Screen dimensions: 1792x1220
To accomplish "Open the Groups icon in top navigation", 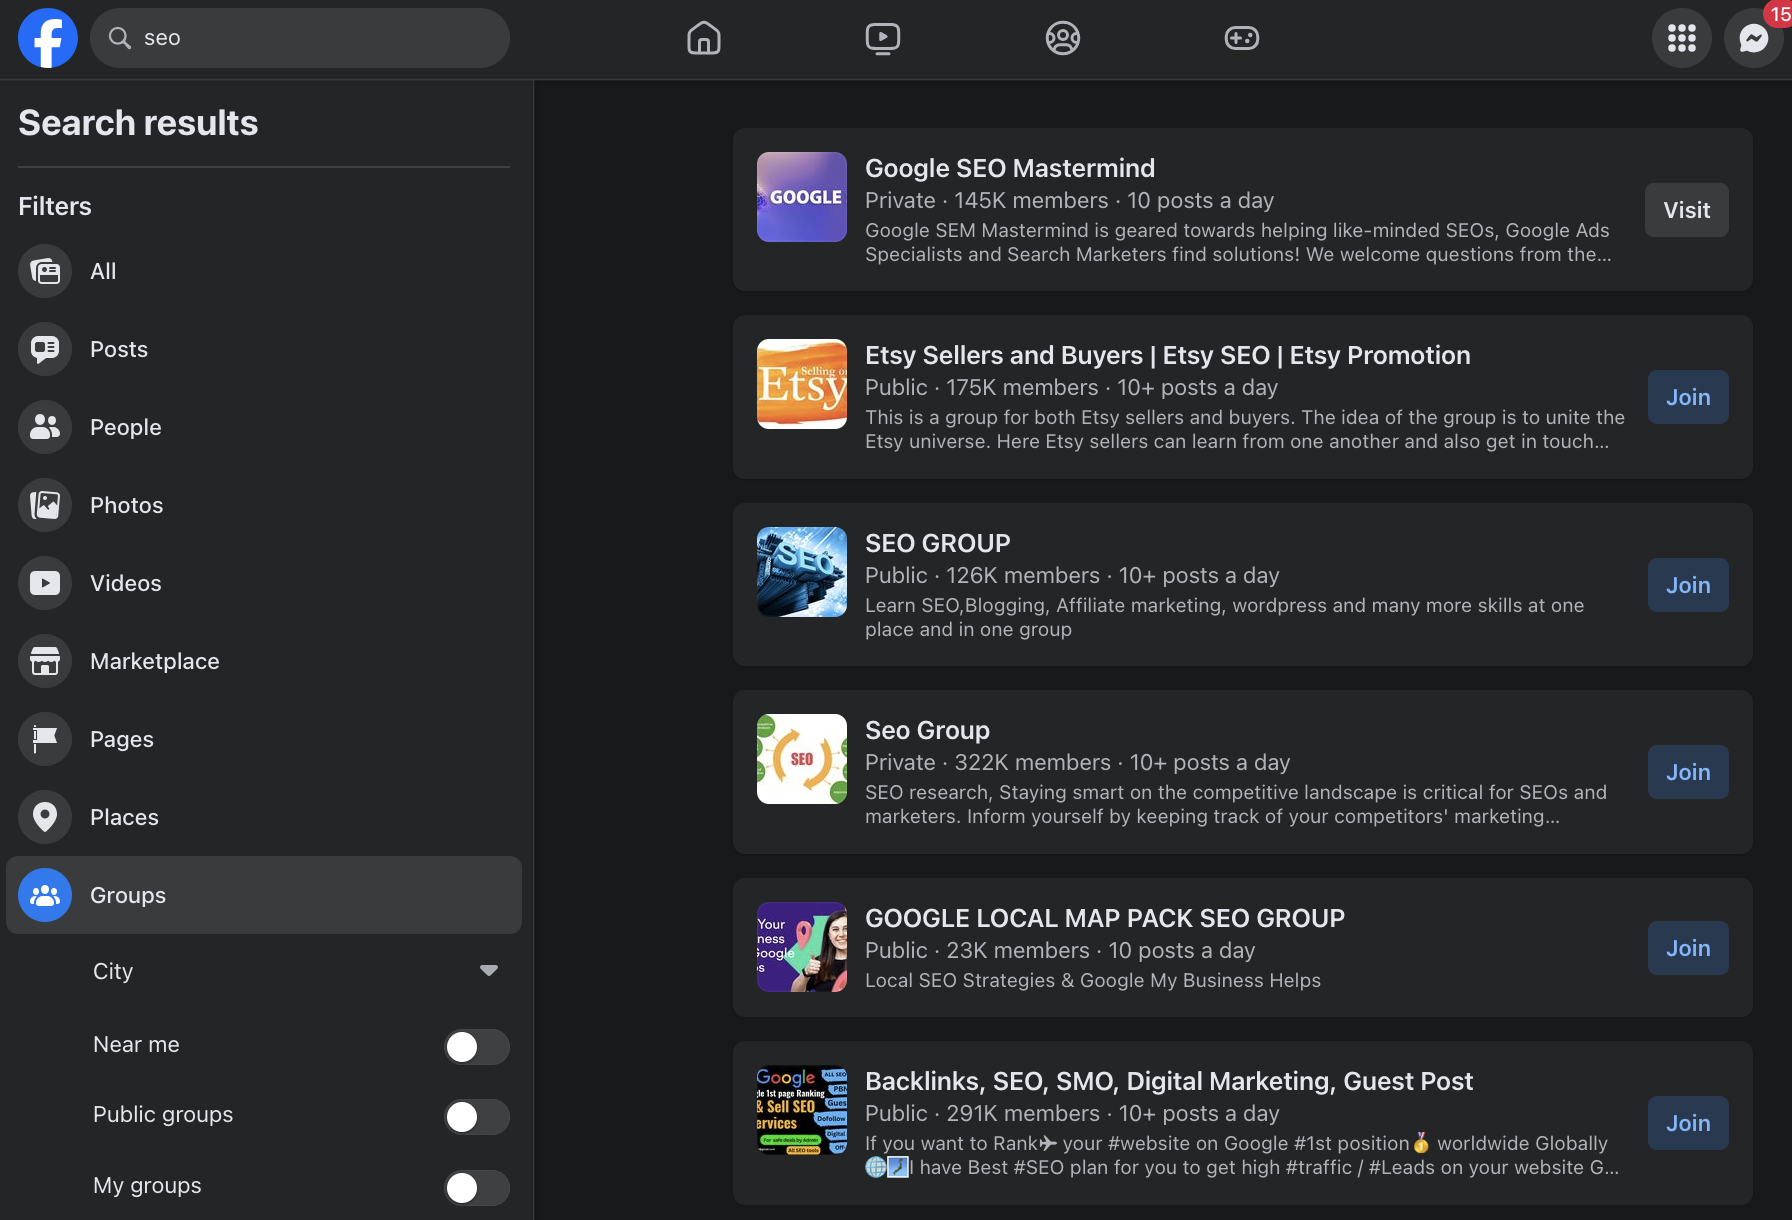I will click(x=1062, y=38).
